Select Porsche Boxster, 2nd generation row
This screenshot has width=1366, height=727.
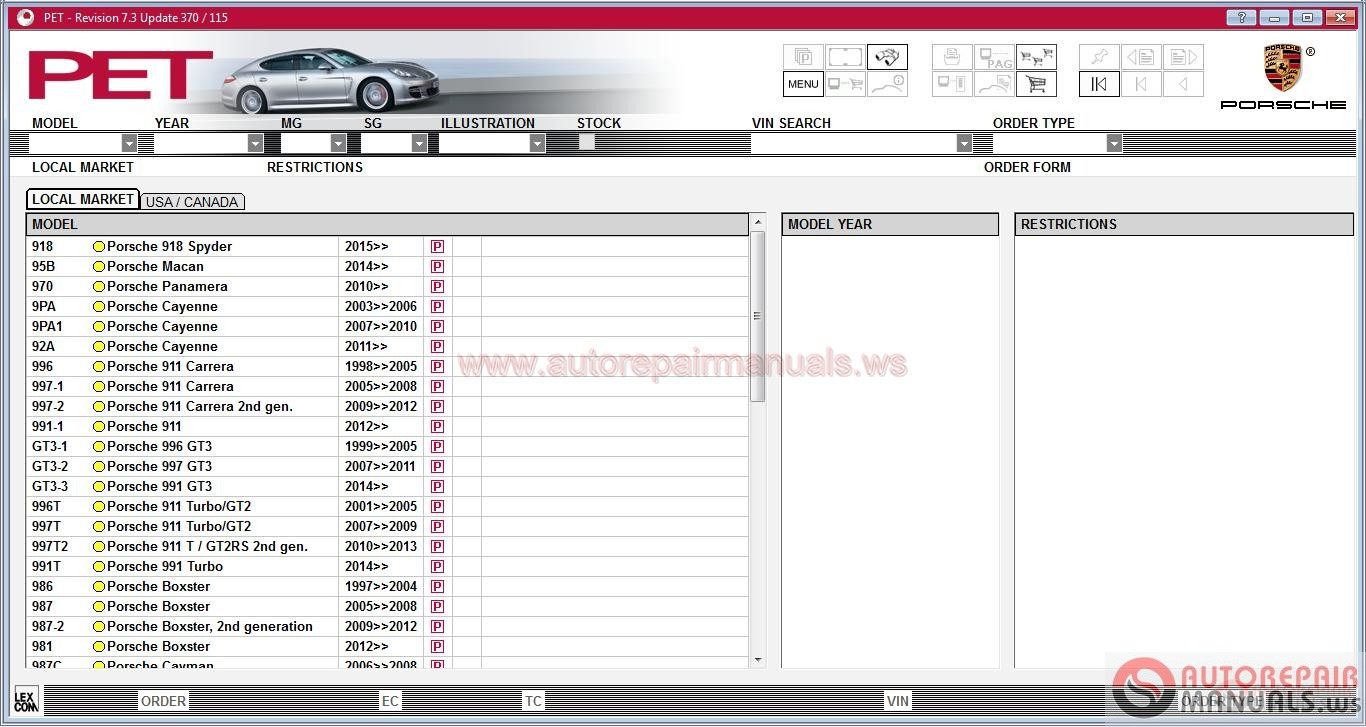point(387,626)
